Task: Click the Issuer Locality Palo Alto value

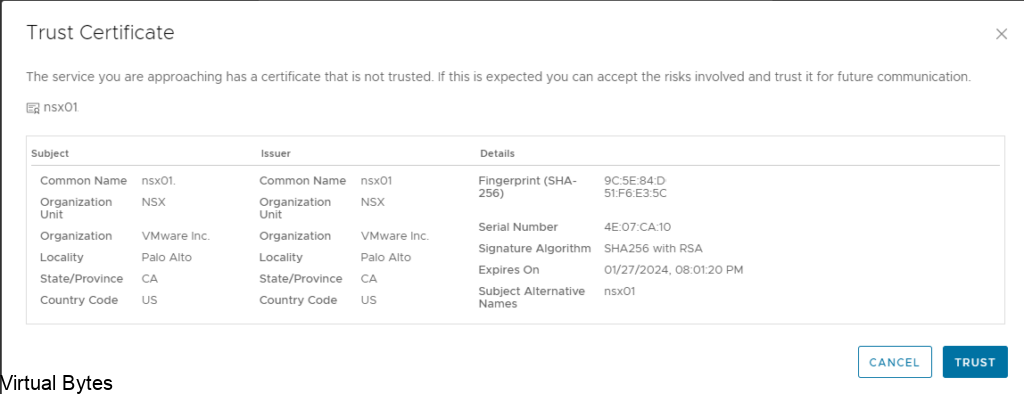Action: (x=386, y=257)
